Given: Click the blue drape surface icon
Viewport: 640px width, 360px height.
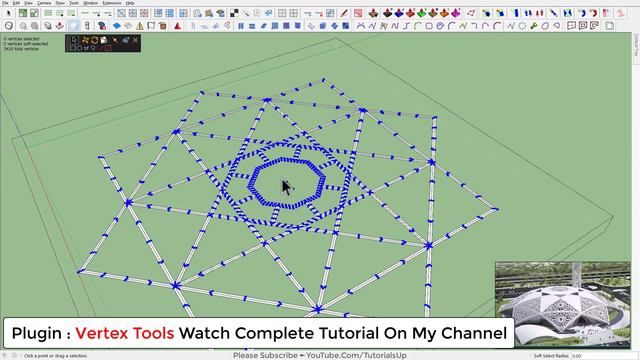Looking at the screenshot, I should point(399,13).
